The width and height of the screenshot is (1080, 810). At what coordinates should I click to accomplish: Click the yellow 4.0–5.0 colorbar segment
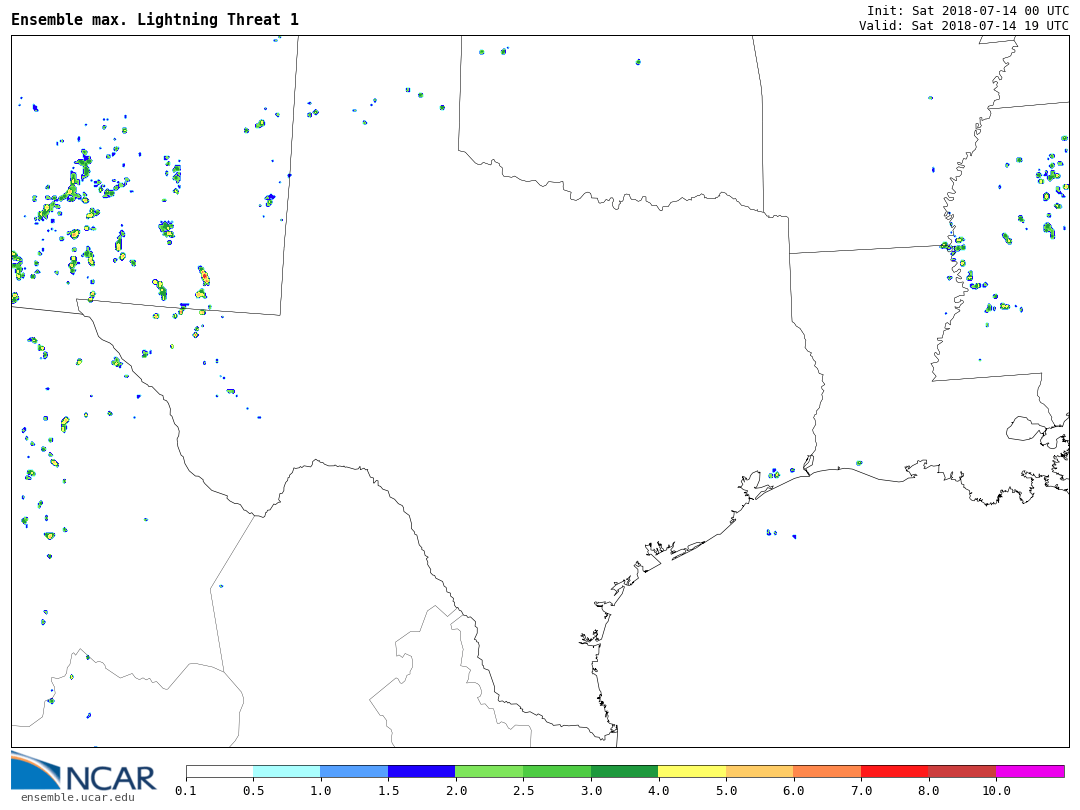692,771
